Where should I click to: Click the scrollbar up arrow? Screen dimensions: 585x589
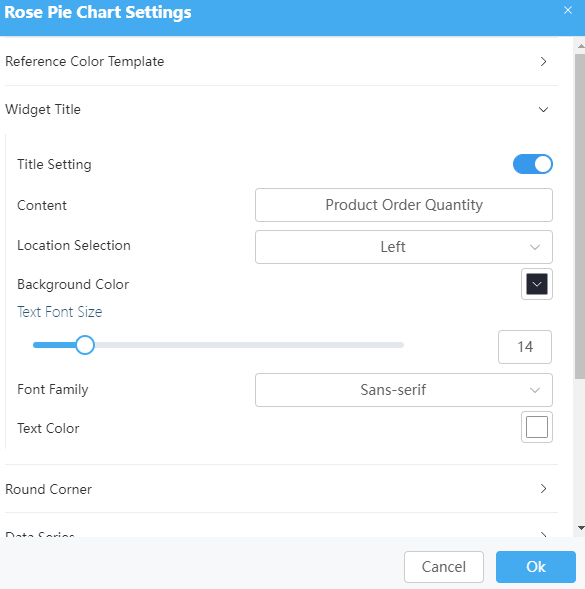tap(581, 46)
